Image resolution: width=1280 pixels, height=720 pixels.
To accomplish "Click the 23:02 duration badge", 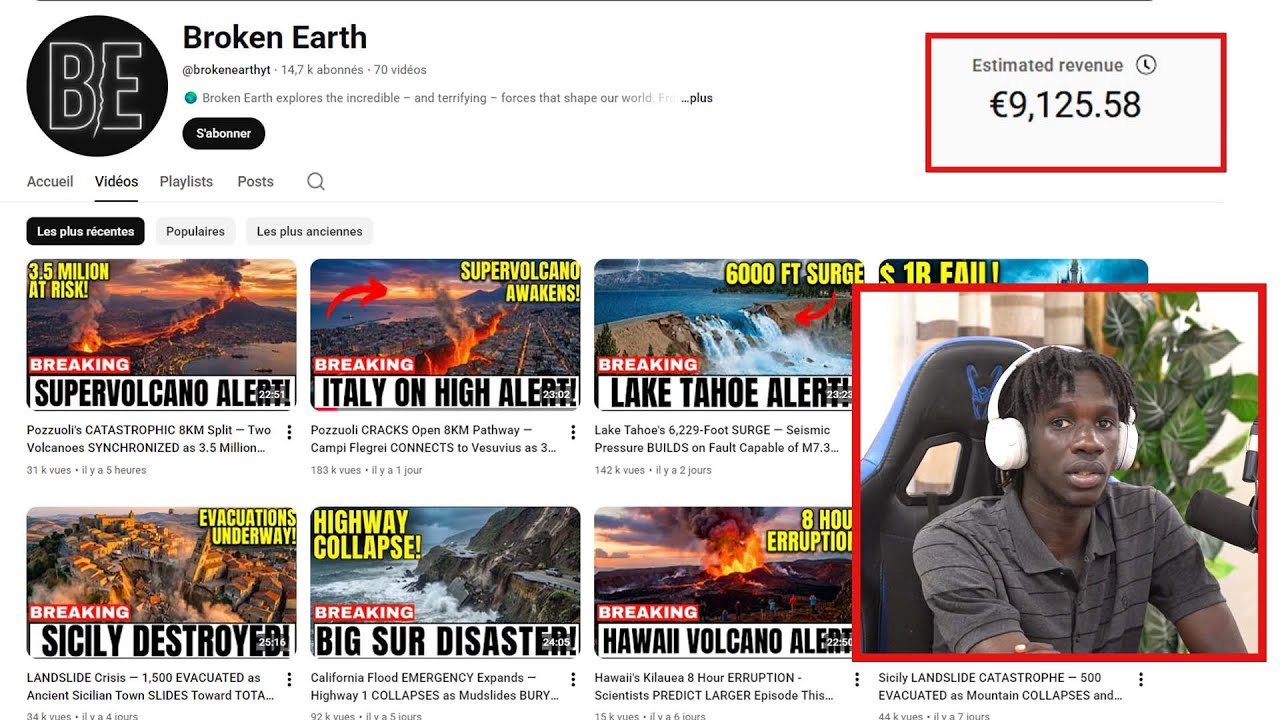I will [555, 395].
